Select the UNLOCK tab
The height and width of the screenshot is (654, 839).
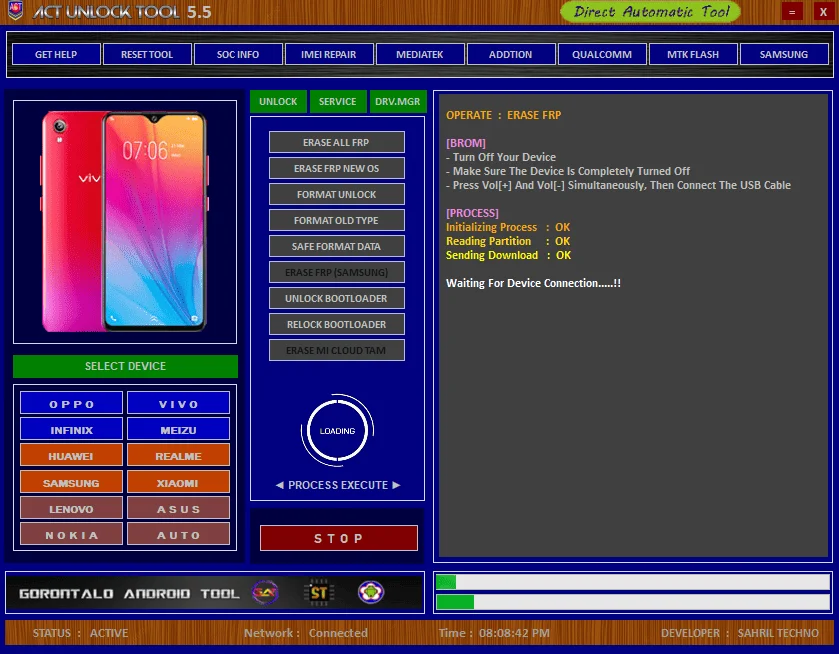(278, 101)
